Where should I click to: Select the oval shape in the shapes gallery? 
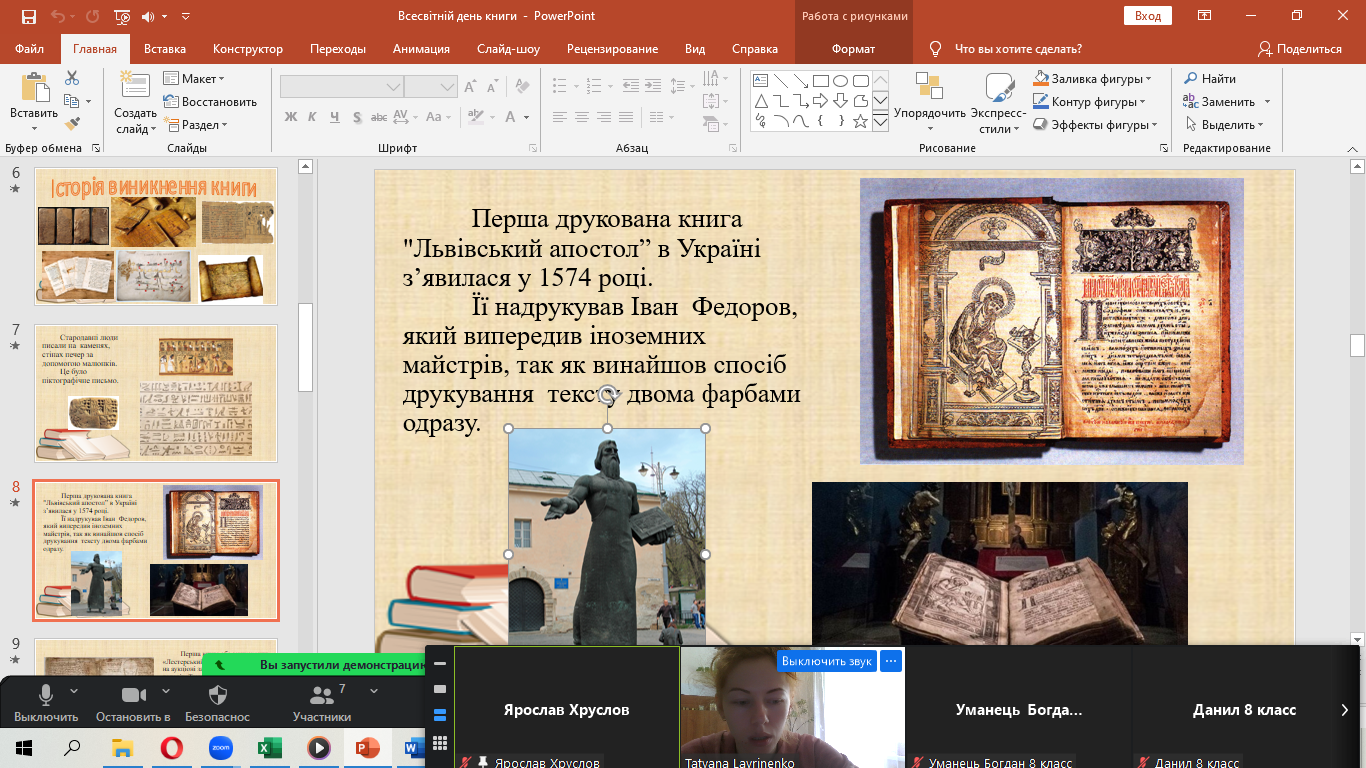pyautogui.click(x=840, y=81)
